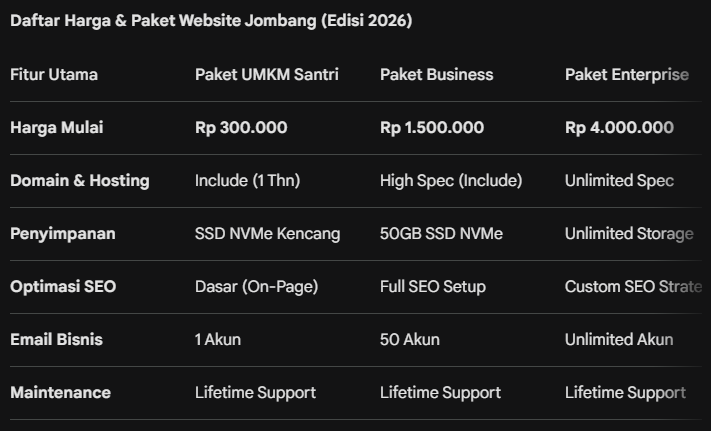Select the 'Rp 1.500.000' price cell
This screenshot has height=431, width=711.
pos(432,127)
